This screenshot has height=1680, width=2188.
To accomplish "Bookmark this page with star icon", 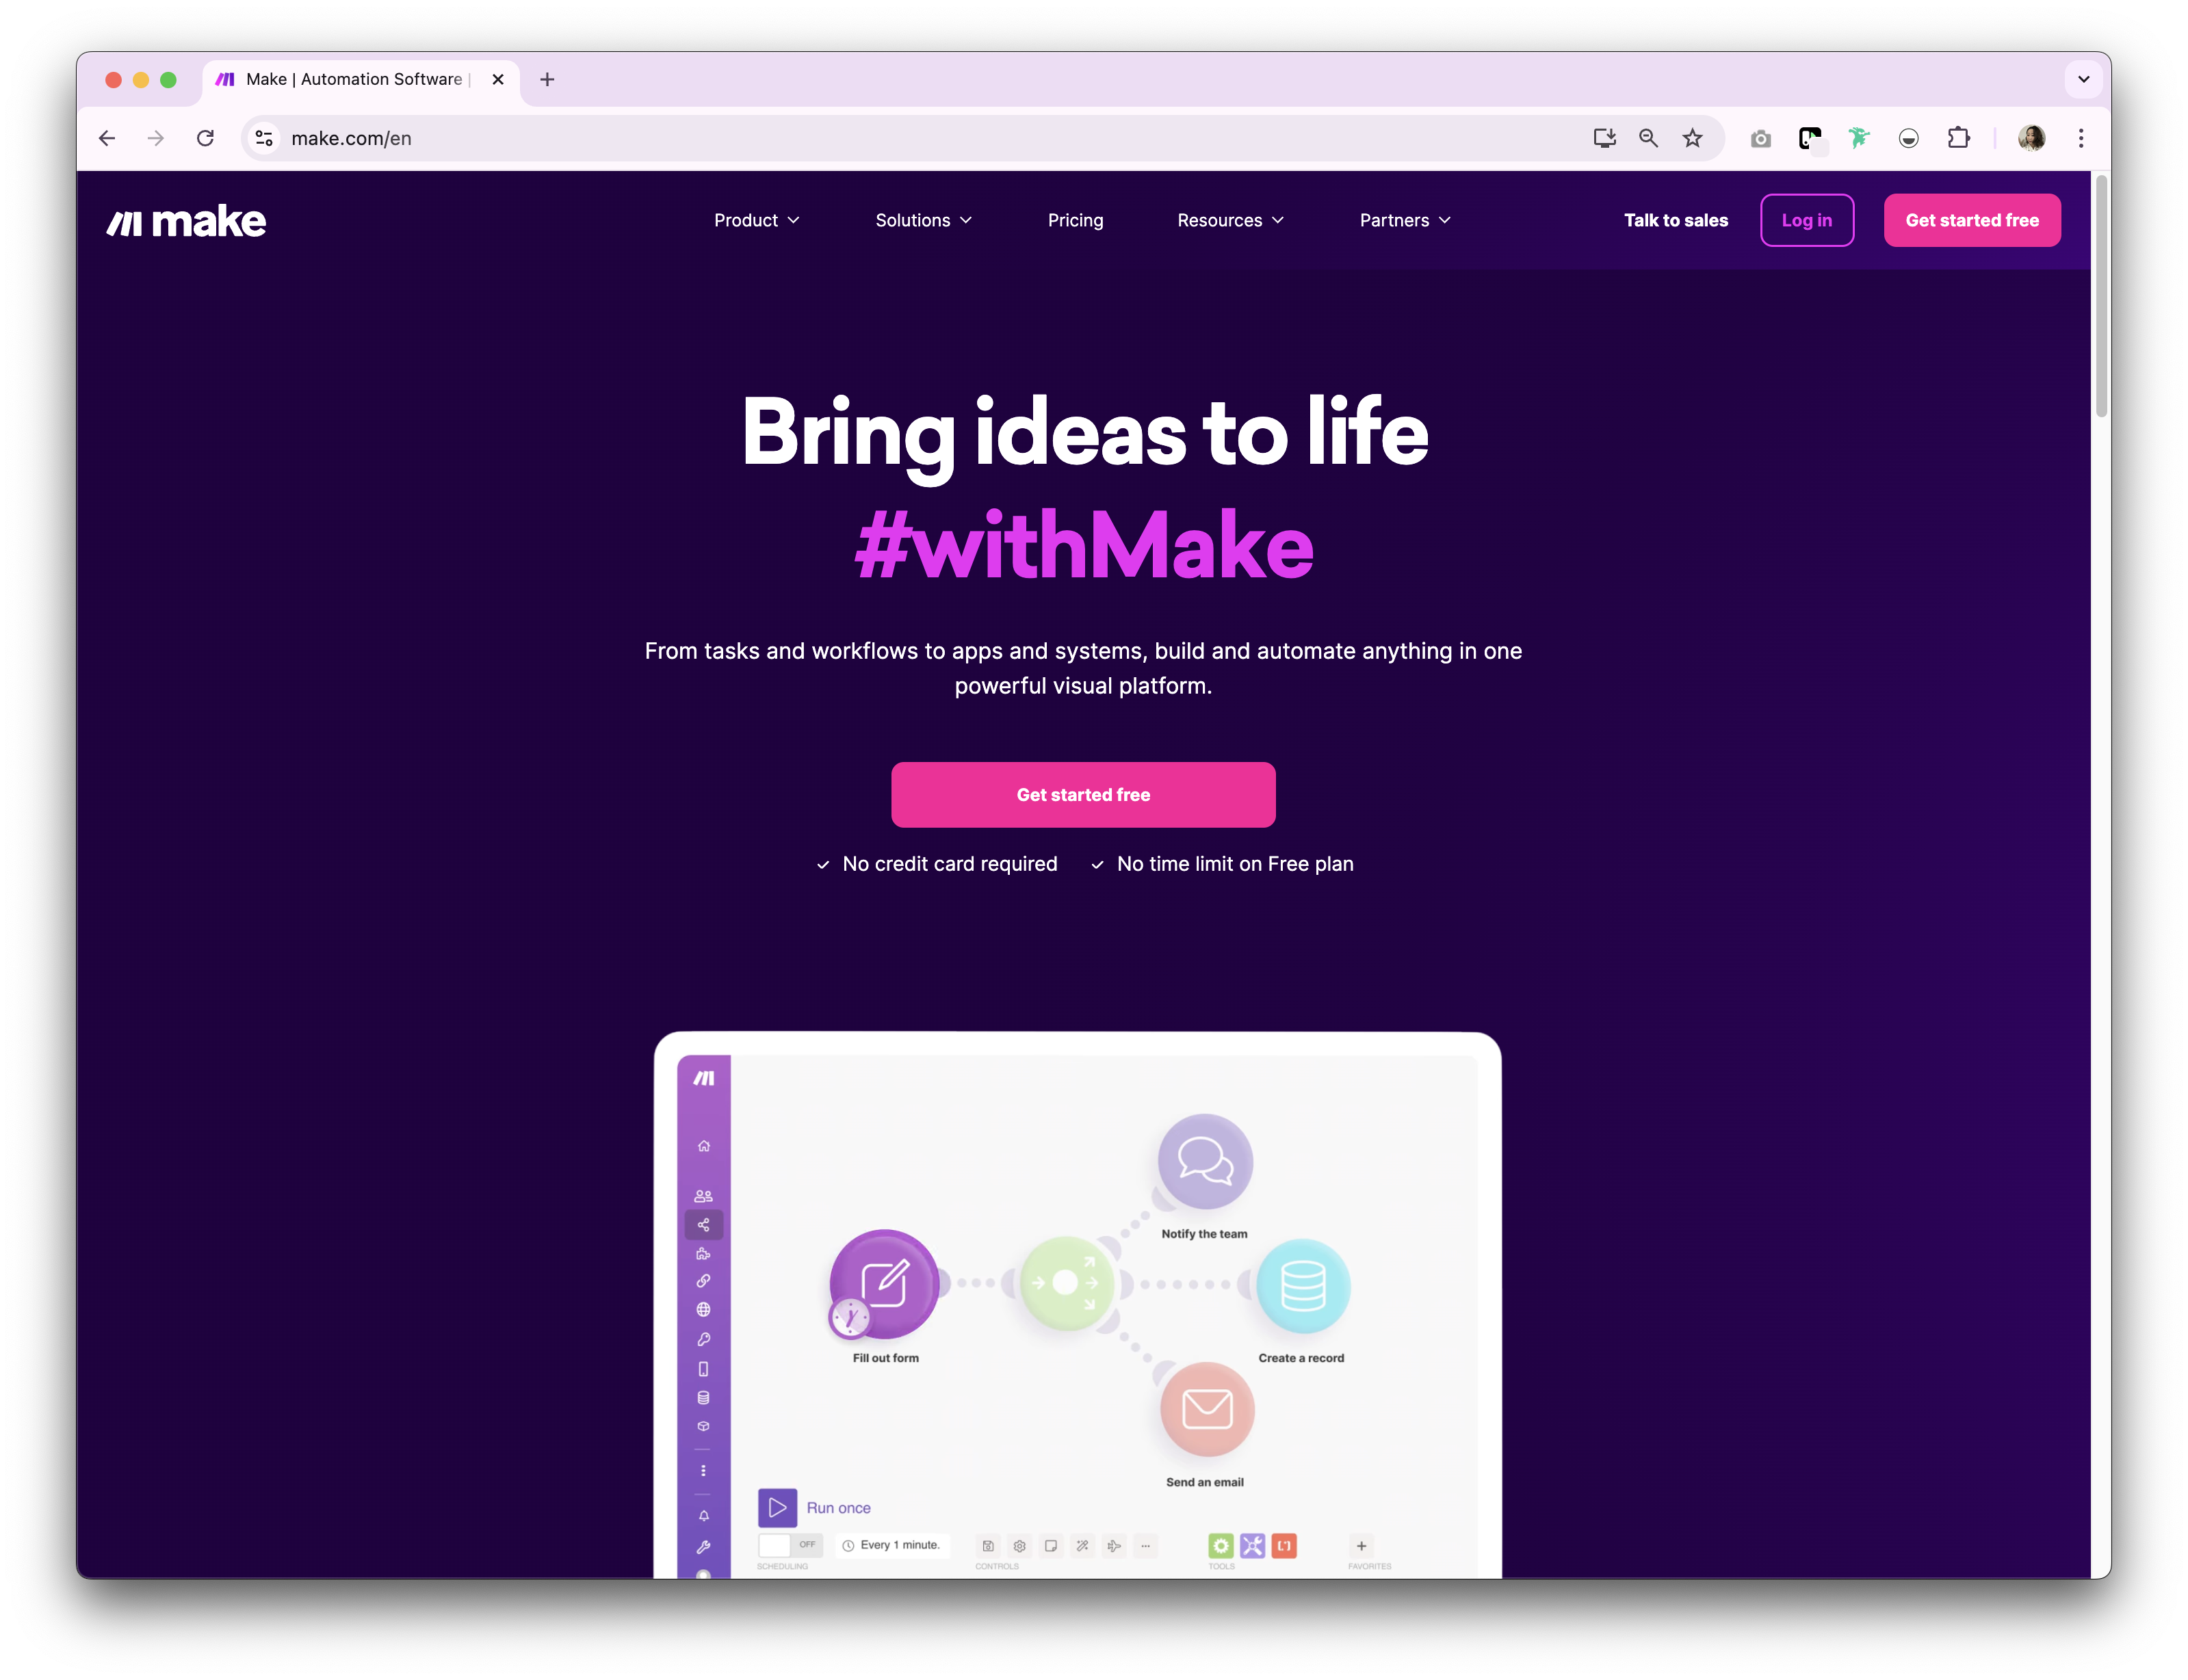I will coord(1692,138).
